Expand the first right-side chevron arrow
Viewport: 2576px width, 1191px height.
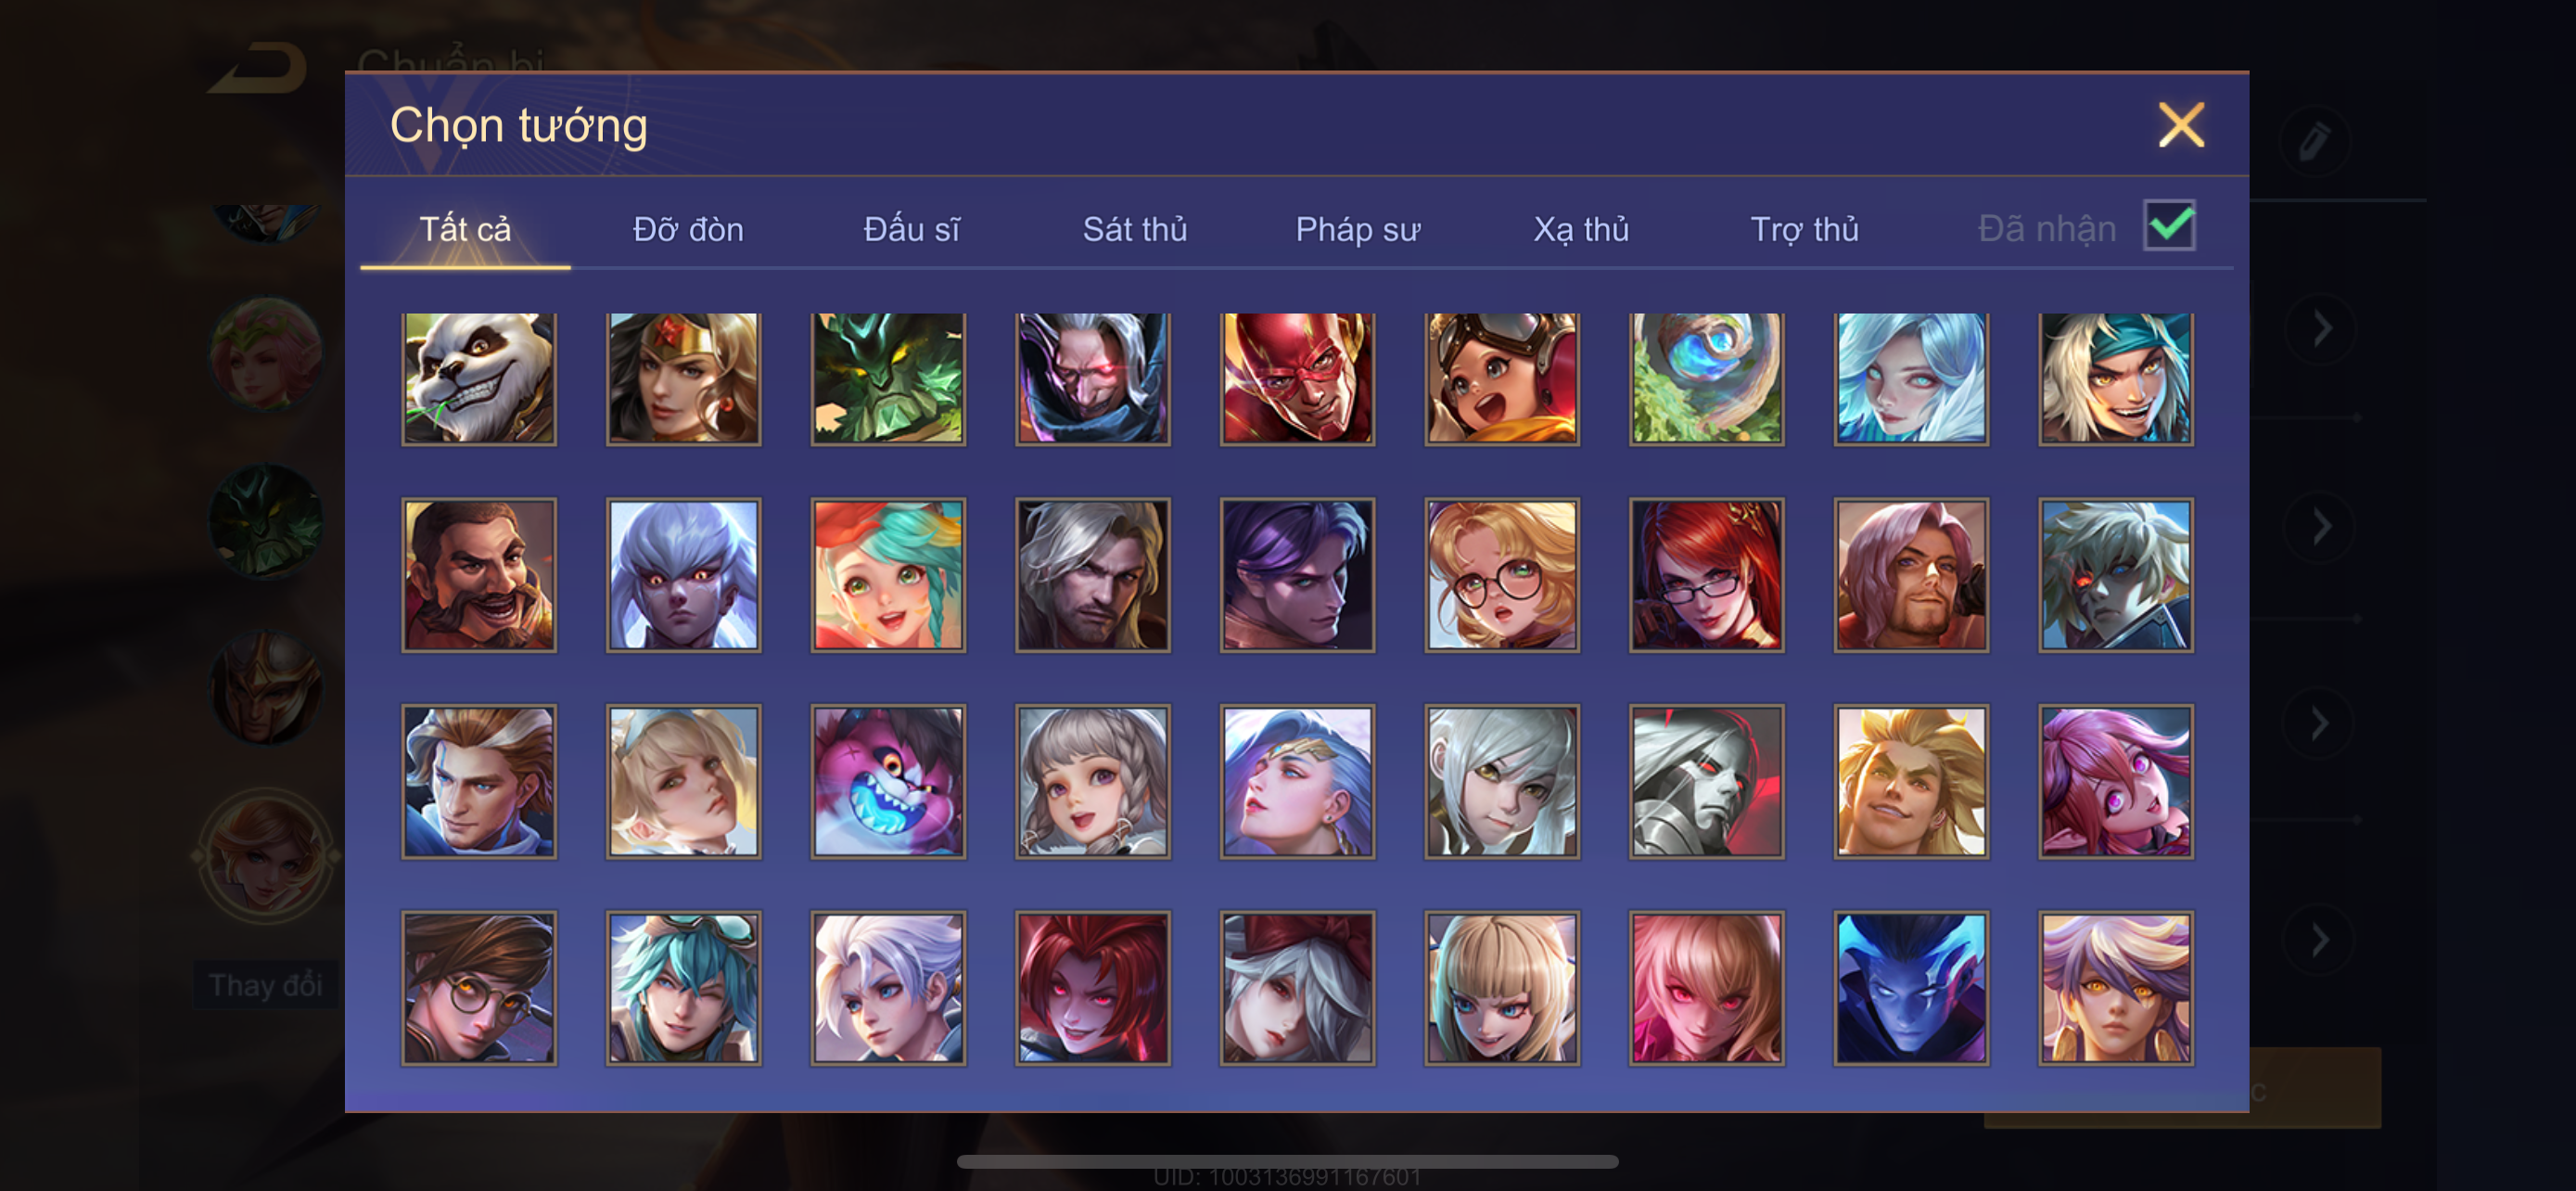(2321, 328)
